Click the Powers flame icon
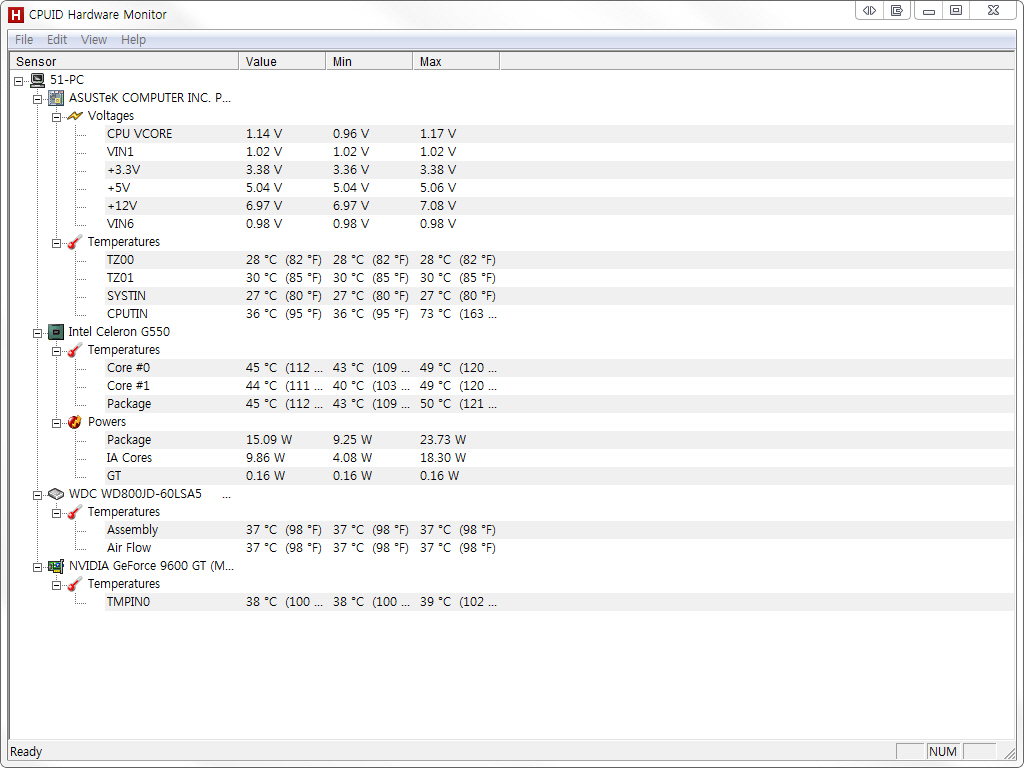1024x768 pixels. 75,422
